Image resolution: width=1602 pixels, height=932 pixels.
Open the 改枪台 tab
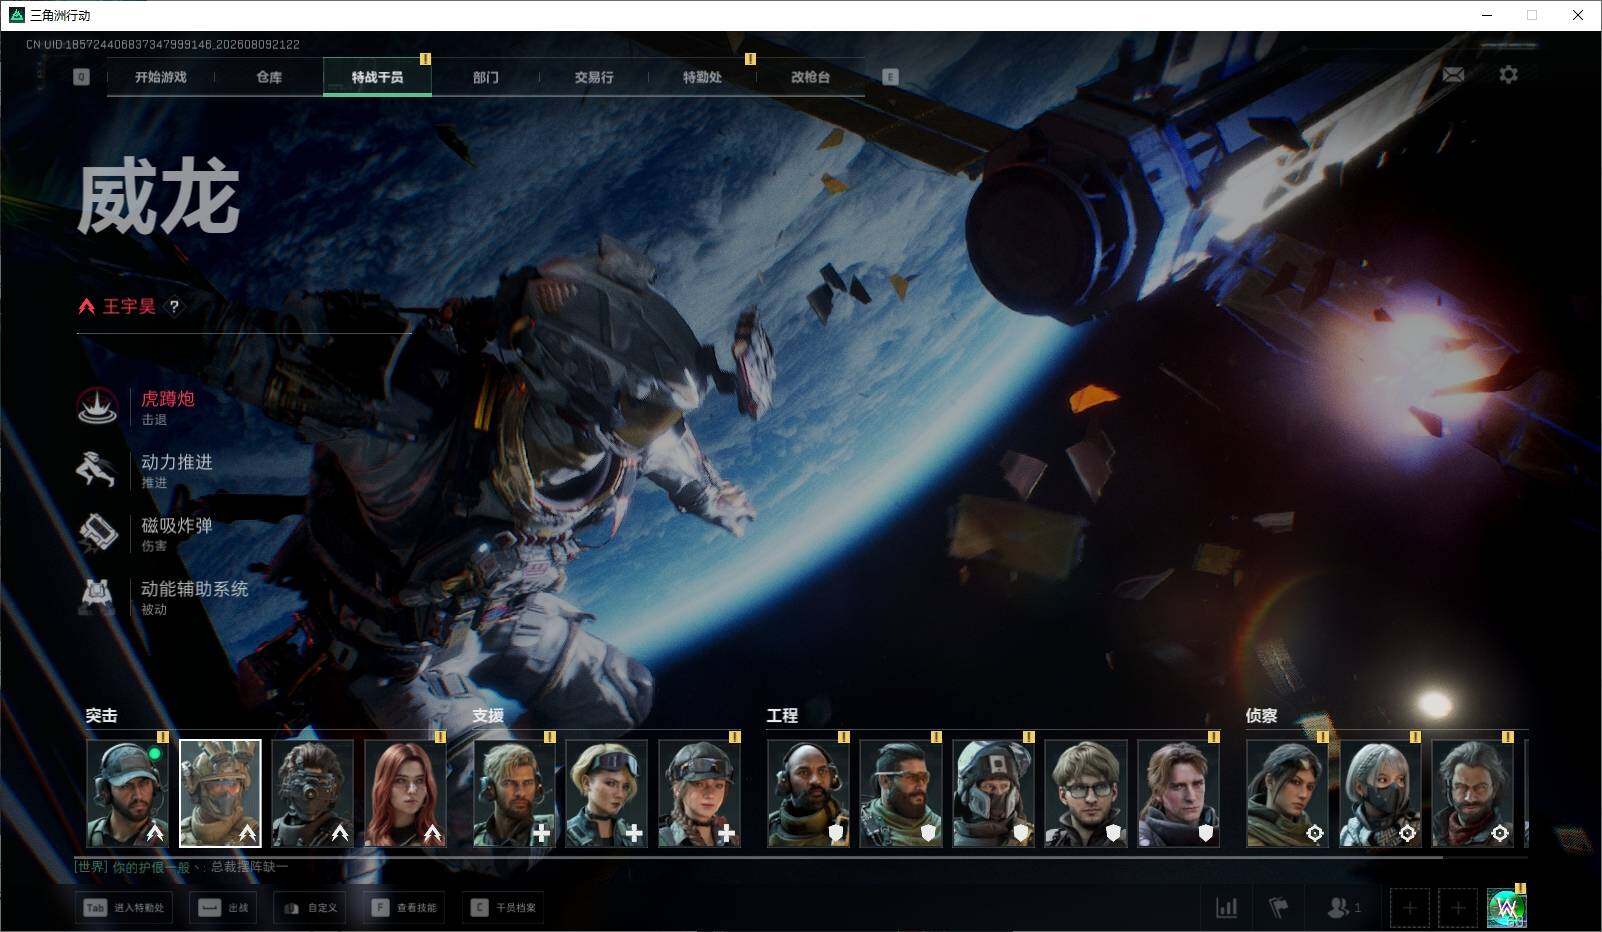coord(810,77)
